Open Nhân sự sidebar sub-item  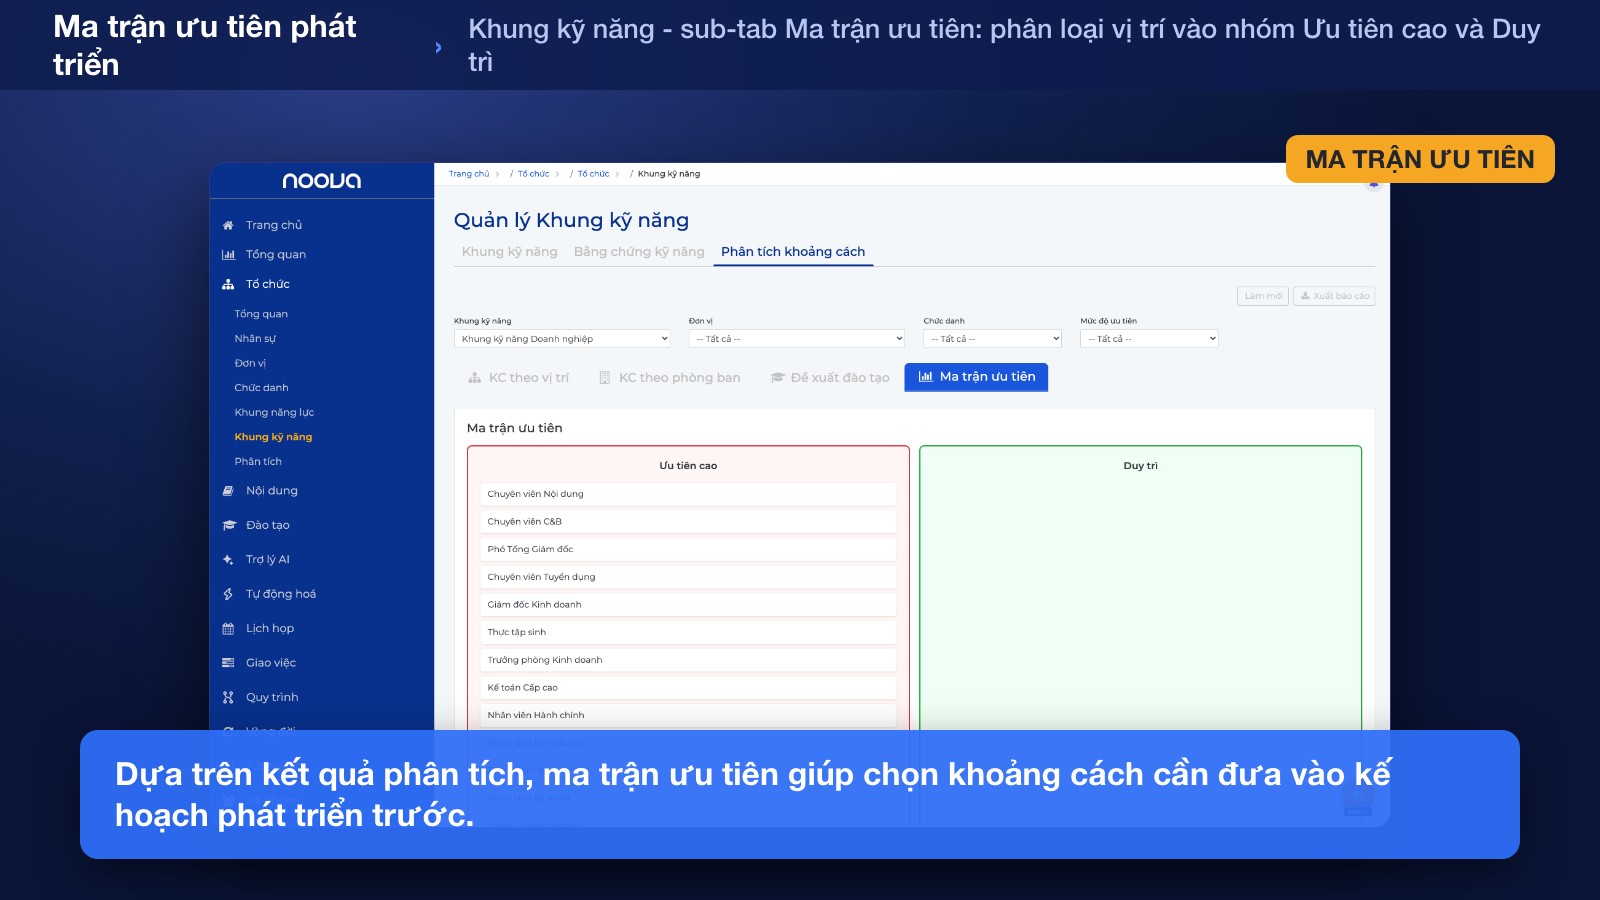point(255,339)
